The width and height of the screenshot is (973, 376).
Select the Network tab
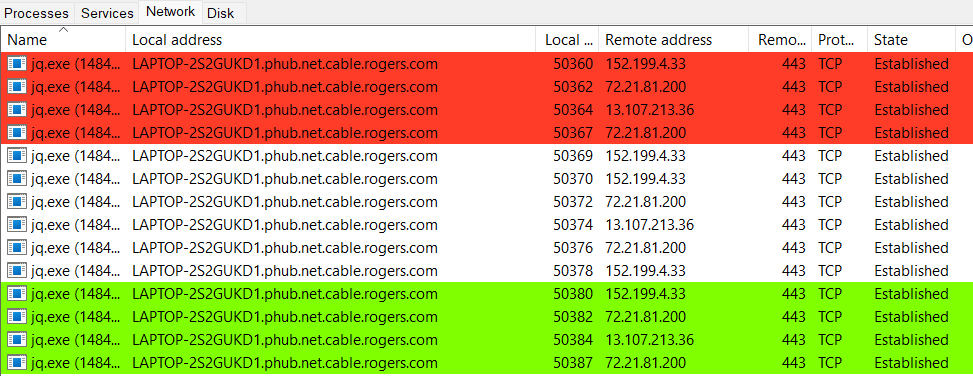tap(171, 11)
